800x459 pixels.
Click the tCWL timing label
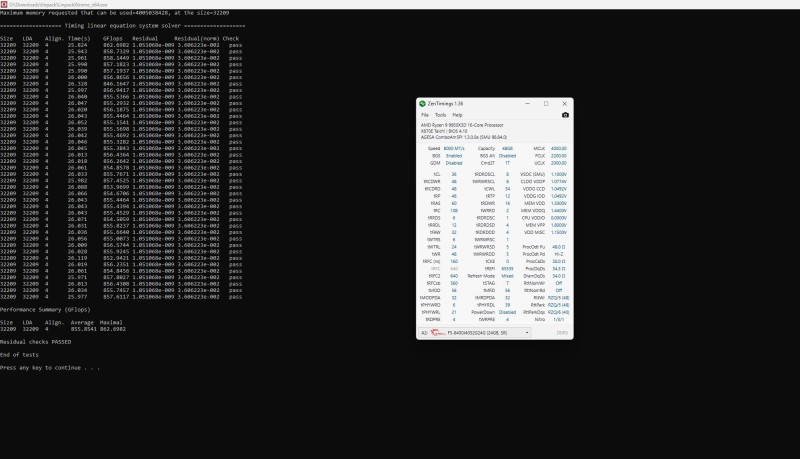click(489, 189)
